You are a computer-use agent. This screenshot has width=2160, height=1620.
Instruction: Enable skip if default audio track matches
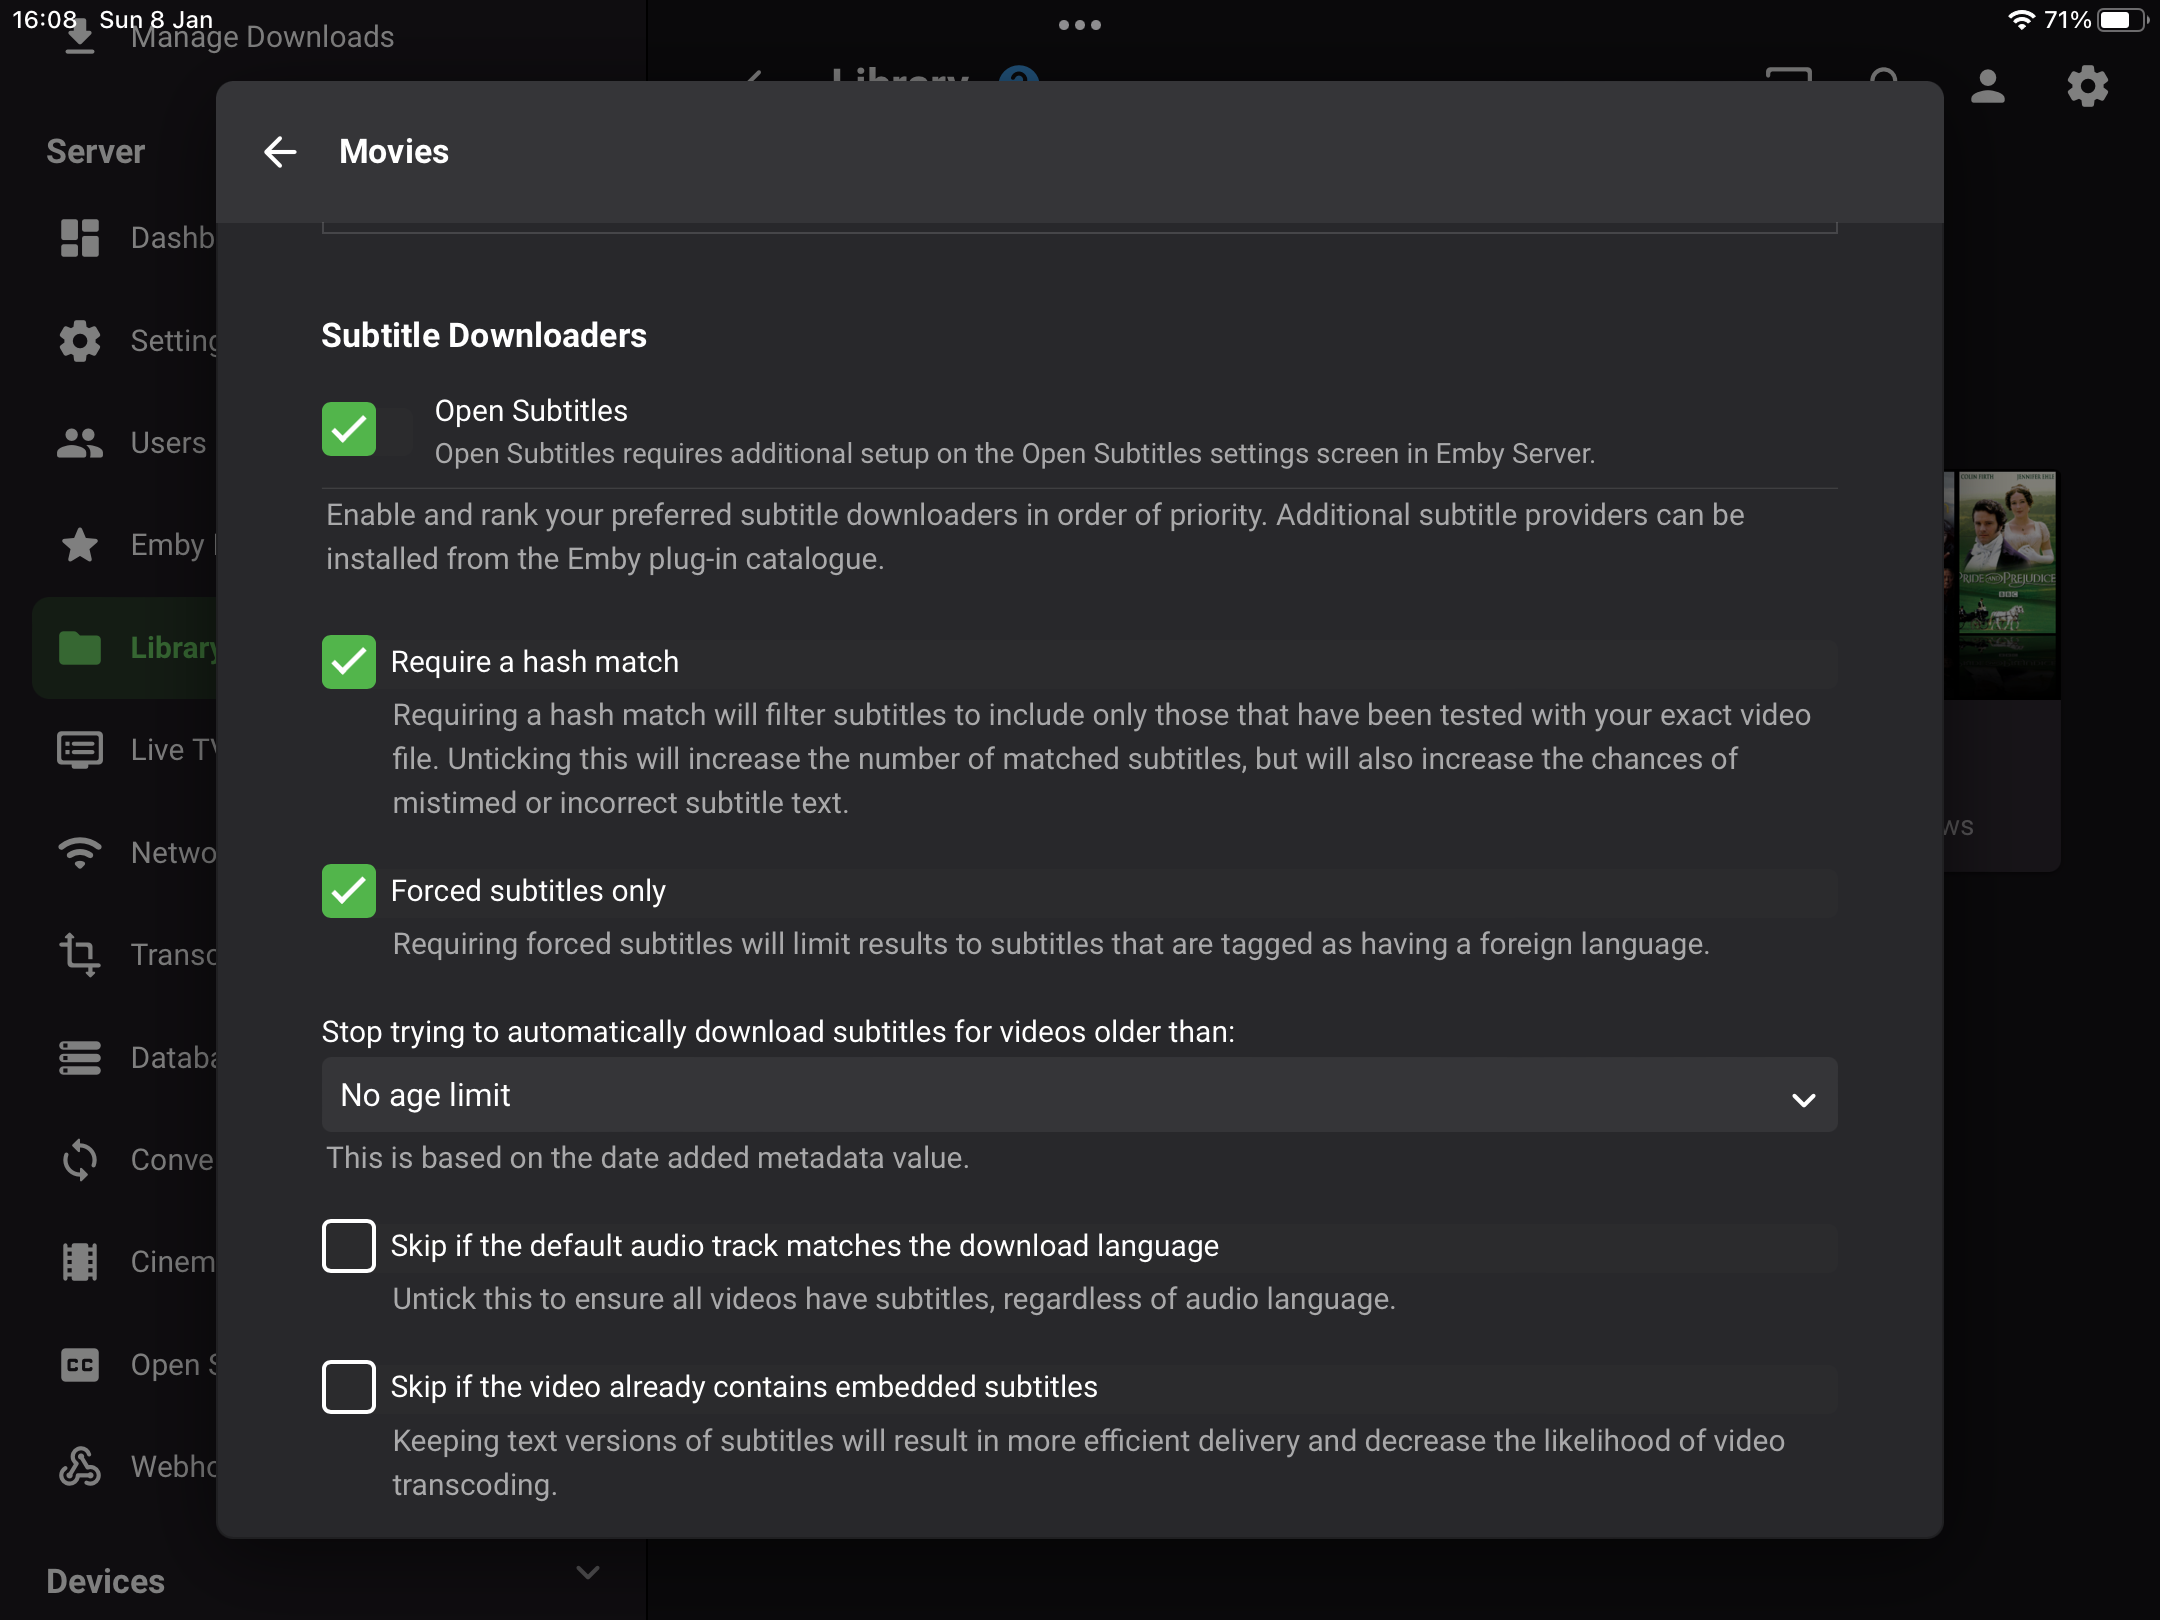[x=348, y=1246]
